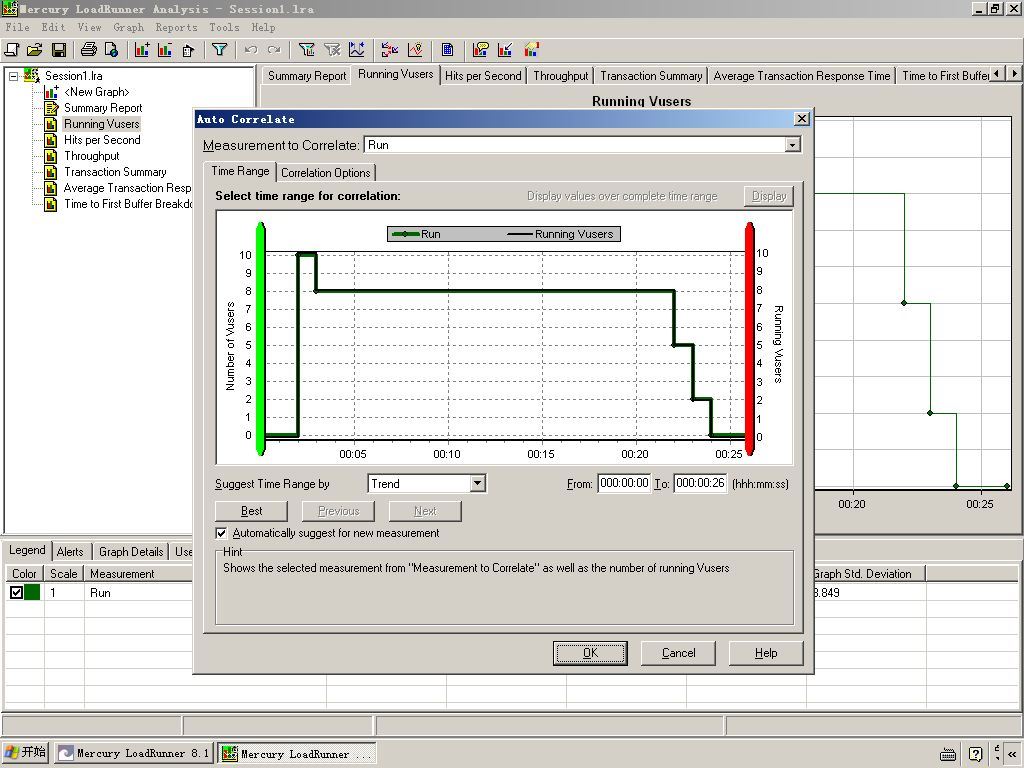This screenshot has height=768, width=1024.
Task: Click the New Session toolbar icon
Action: point(12,50)
